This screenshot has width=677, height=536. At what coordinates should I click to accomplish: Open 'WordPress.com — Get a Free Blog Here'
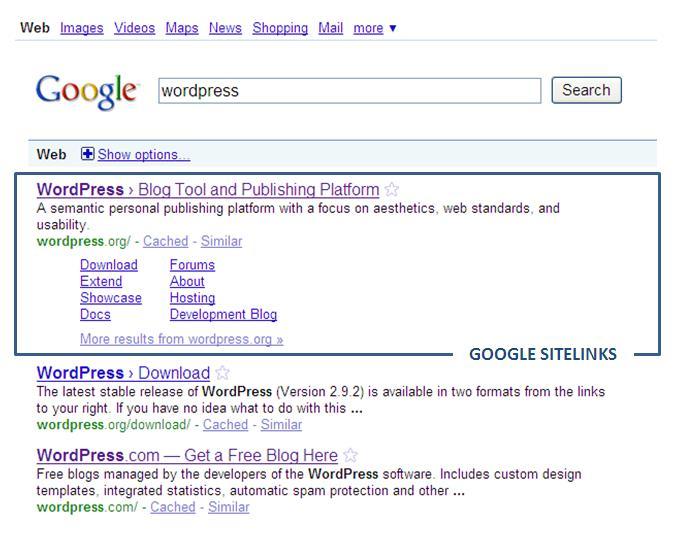point(187,455)
